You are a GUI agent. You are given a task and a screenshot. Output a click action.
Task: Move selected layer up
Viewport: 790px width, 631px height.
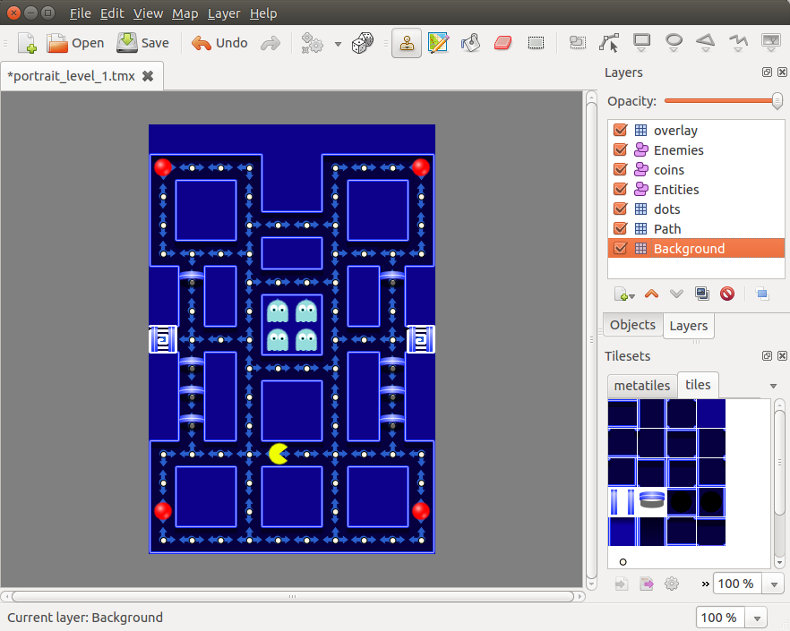pos(651,294)
